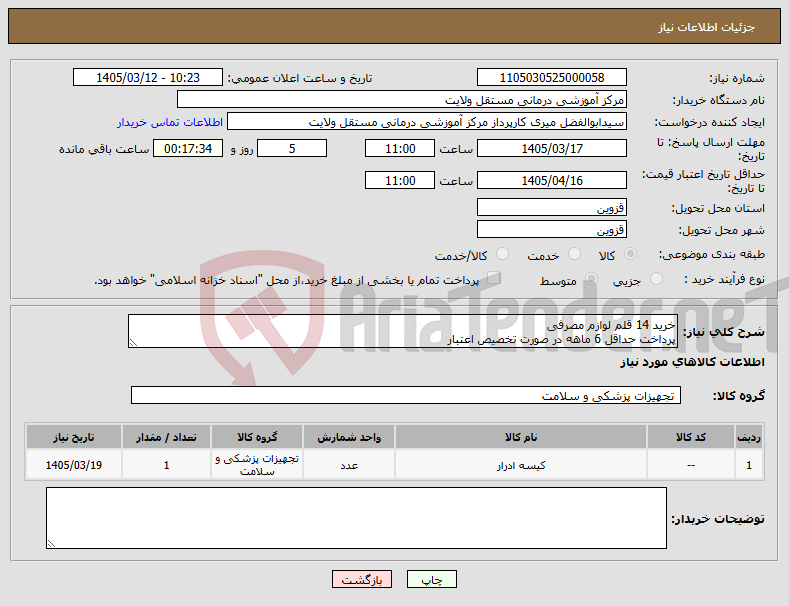Click the countdown timer field 00:17:34
Image resolution: width=789 pixels, height=606 pixels.
(x=188, y=148)
